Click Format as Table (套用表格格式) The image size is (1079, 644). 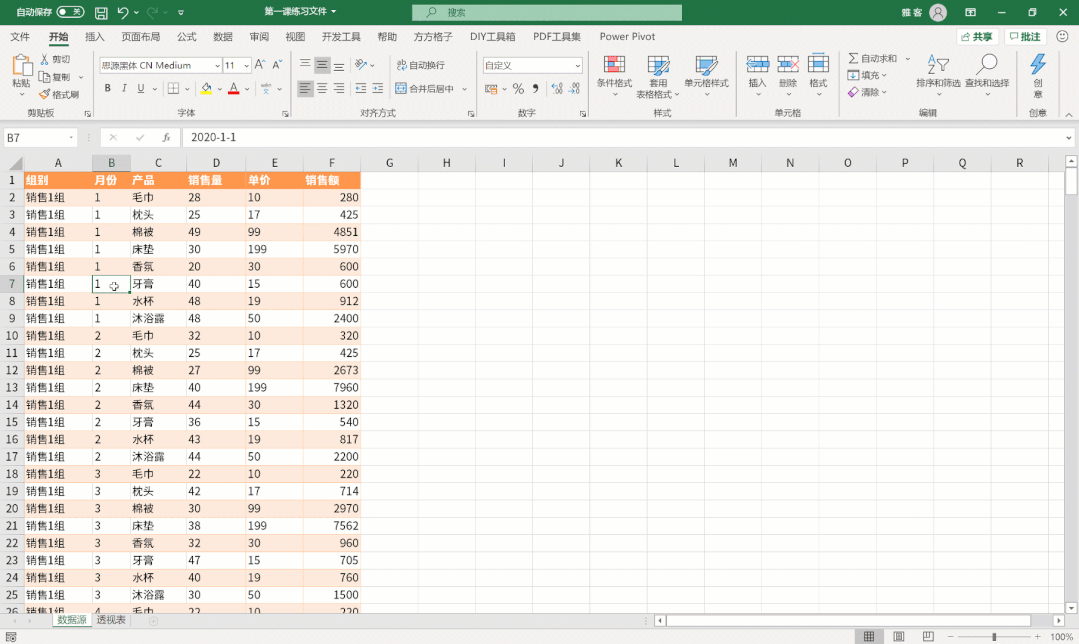658,76
